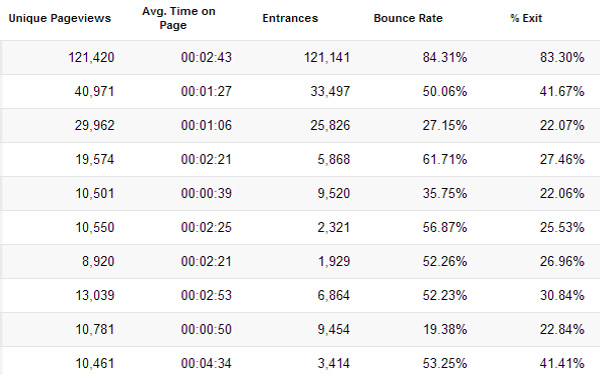Sort by Unique Pageviews column header
Viewport: 600px width, 375px height.
coord(60,18)
